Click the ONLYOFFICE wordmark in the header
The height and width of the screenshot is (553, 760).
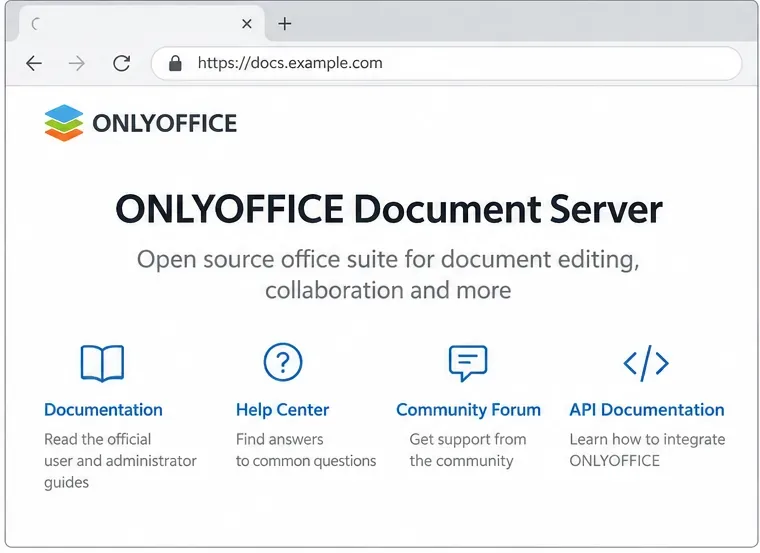point(165,123)
